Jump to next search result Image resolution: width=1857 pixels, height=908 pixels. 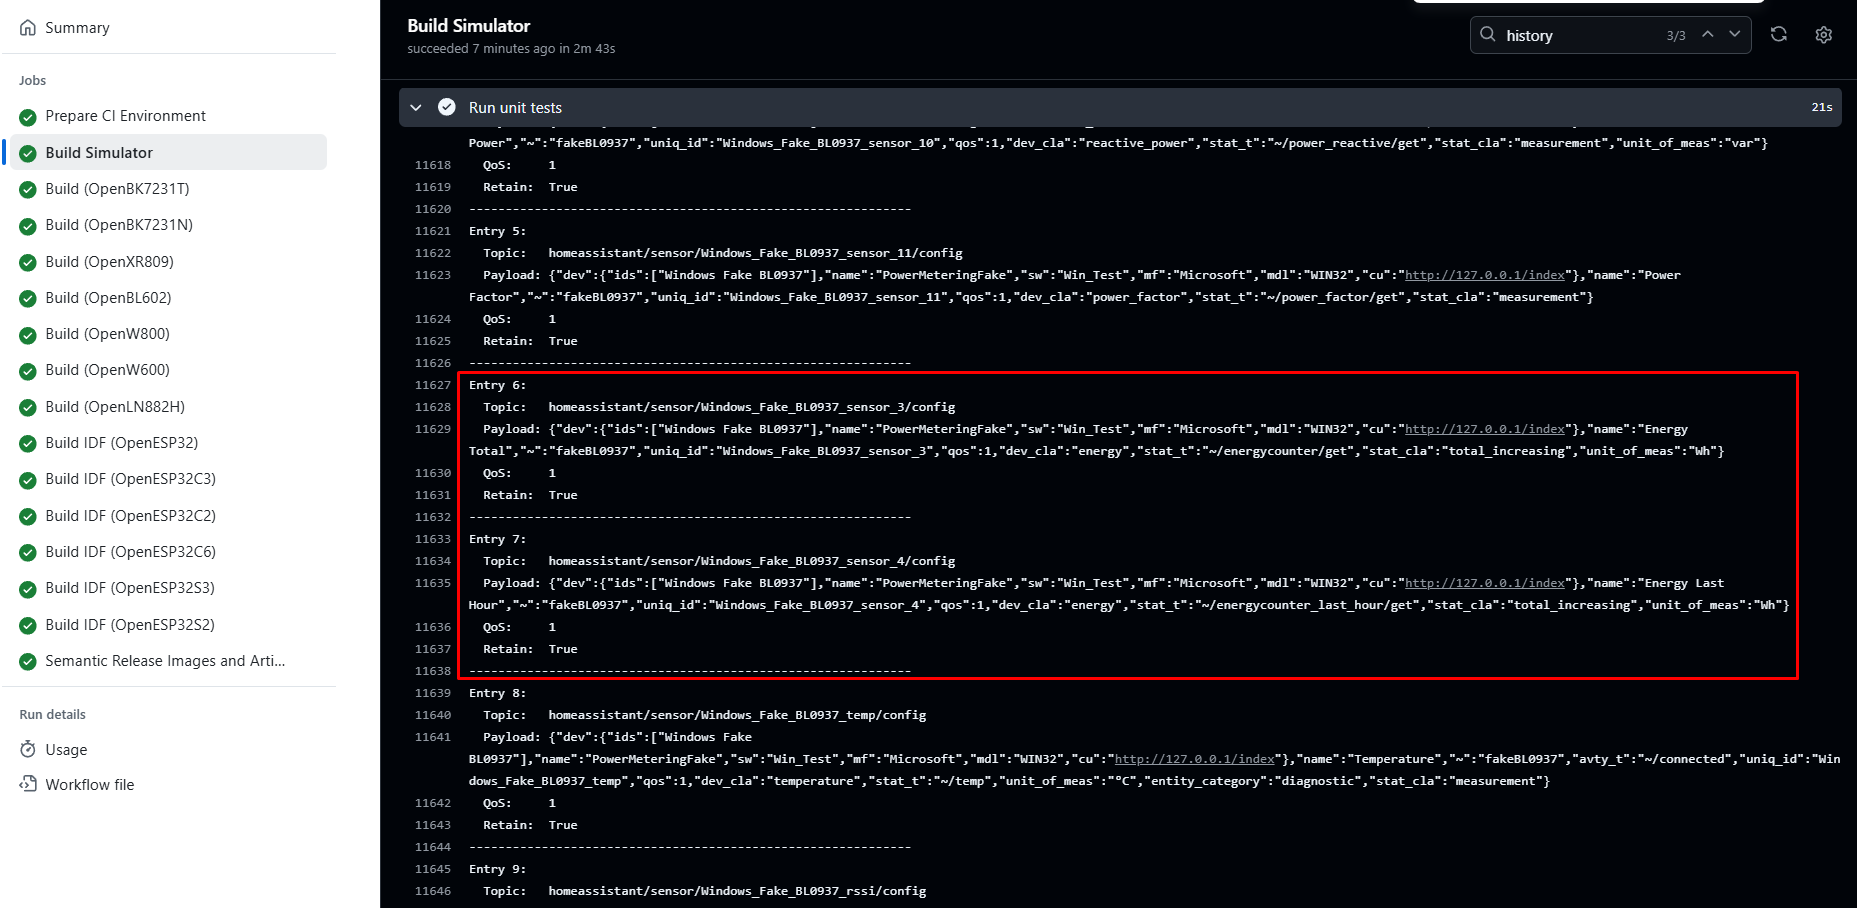[1734, 35]
